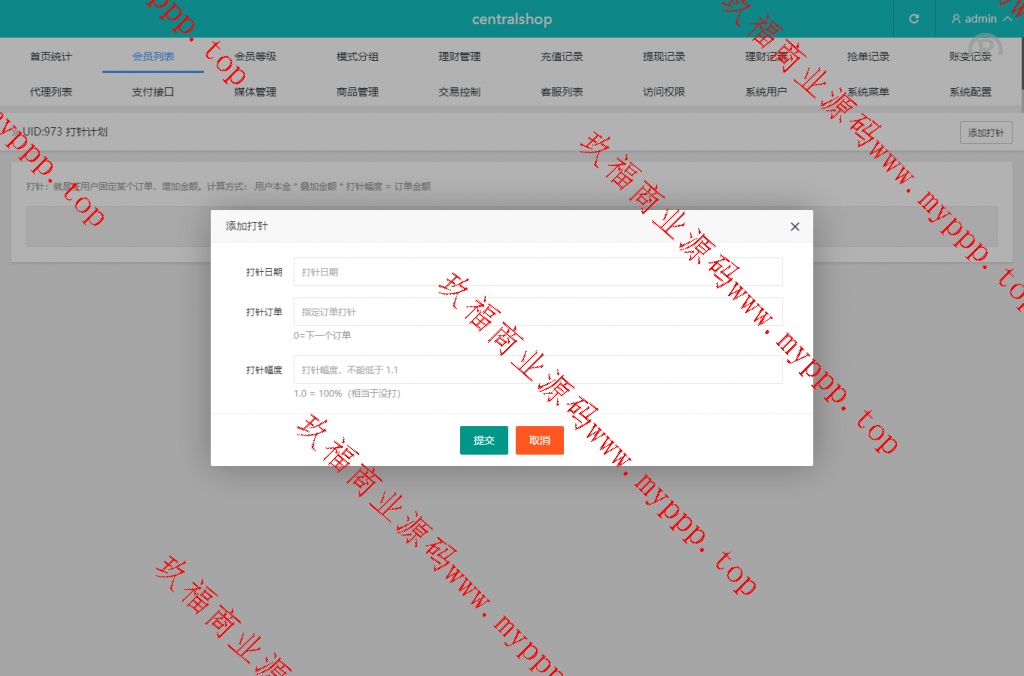Click the 提交 submit button
This screenshot has height=676, width=1024.
[484, 440]
